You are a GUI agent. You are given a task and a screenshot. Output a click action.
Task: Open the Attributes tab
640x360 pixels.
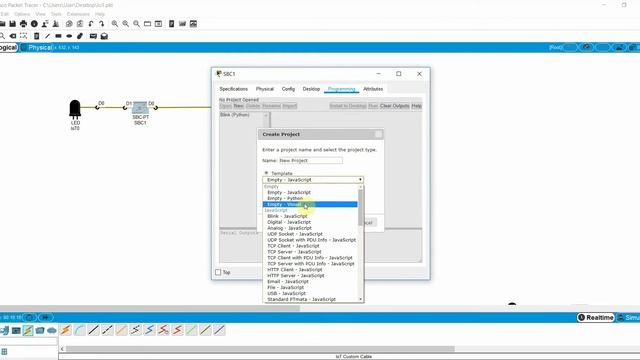[373, 89]
